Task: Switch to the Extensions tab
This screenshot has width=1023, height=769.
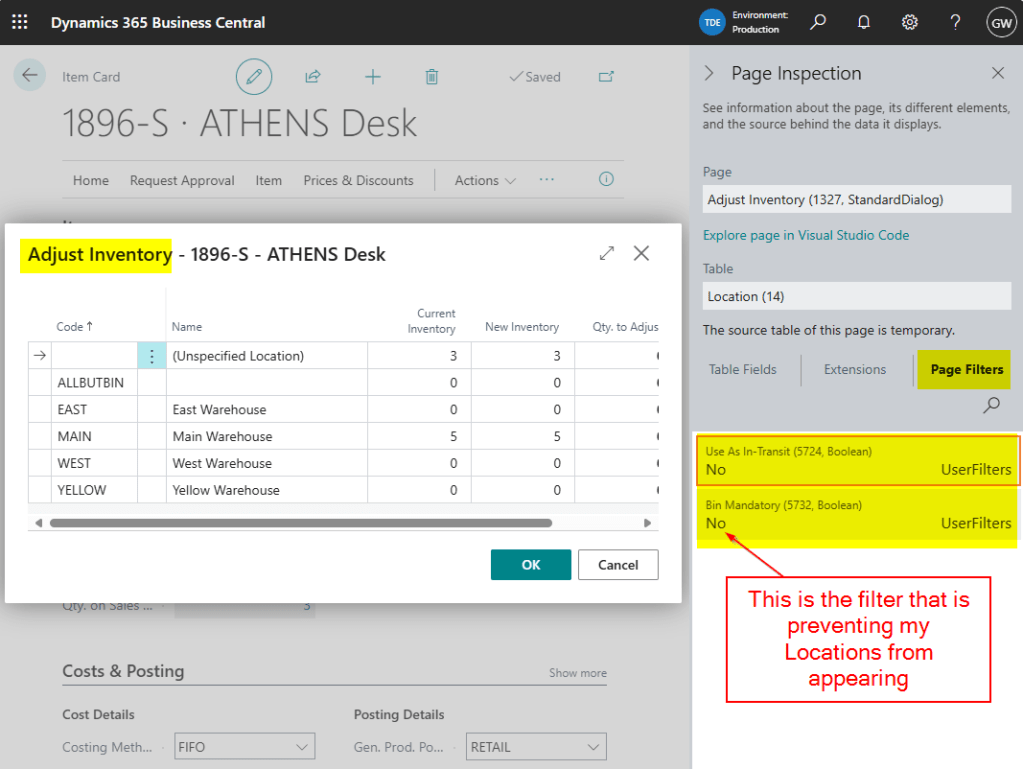Action: pyautogui.click(x=854, y=370)
